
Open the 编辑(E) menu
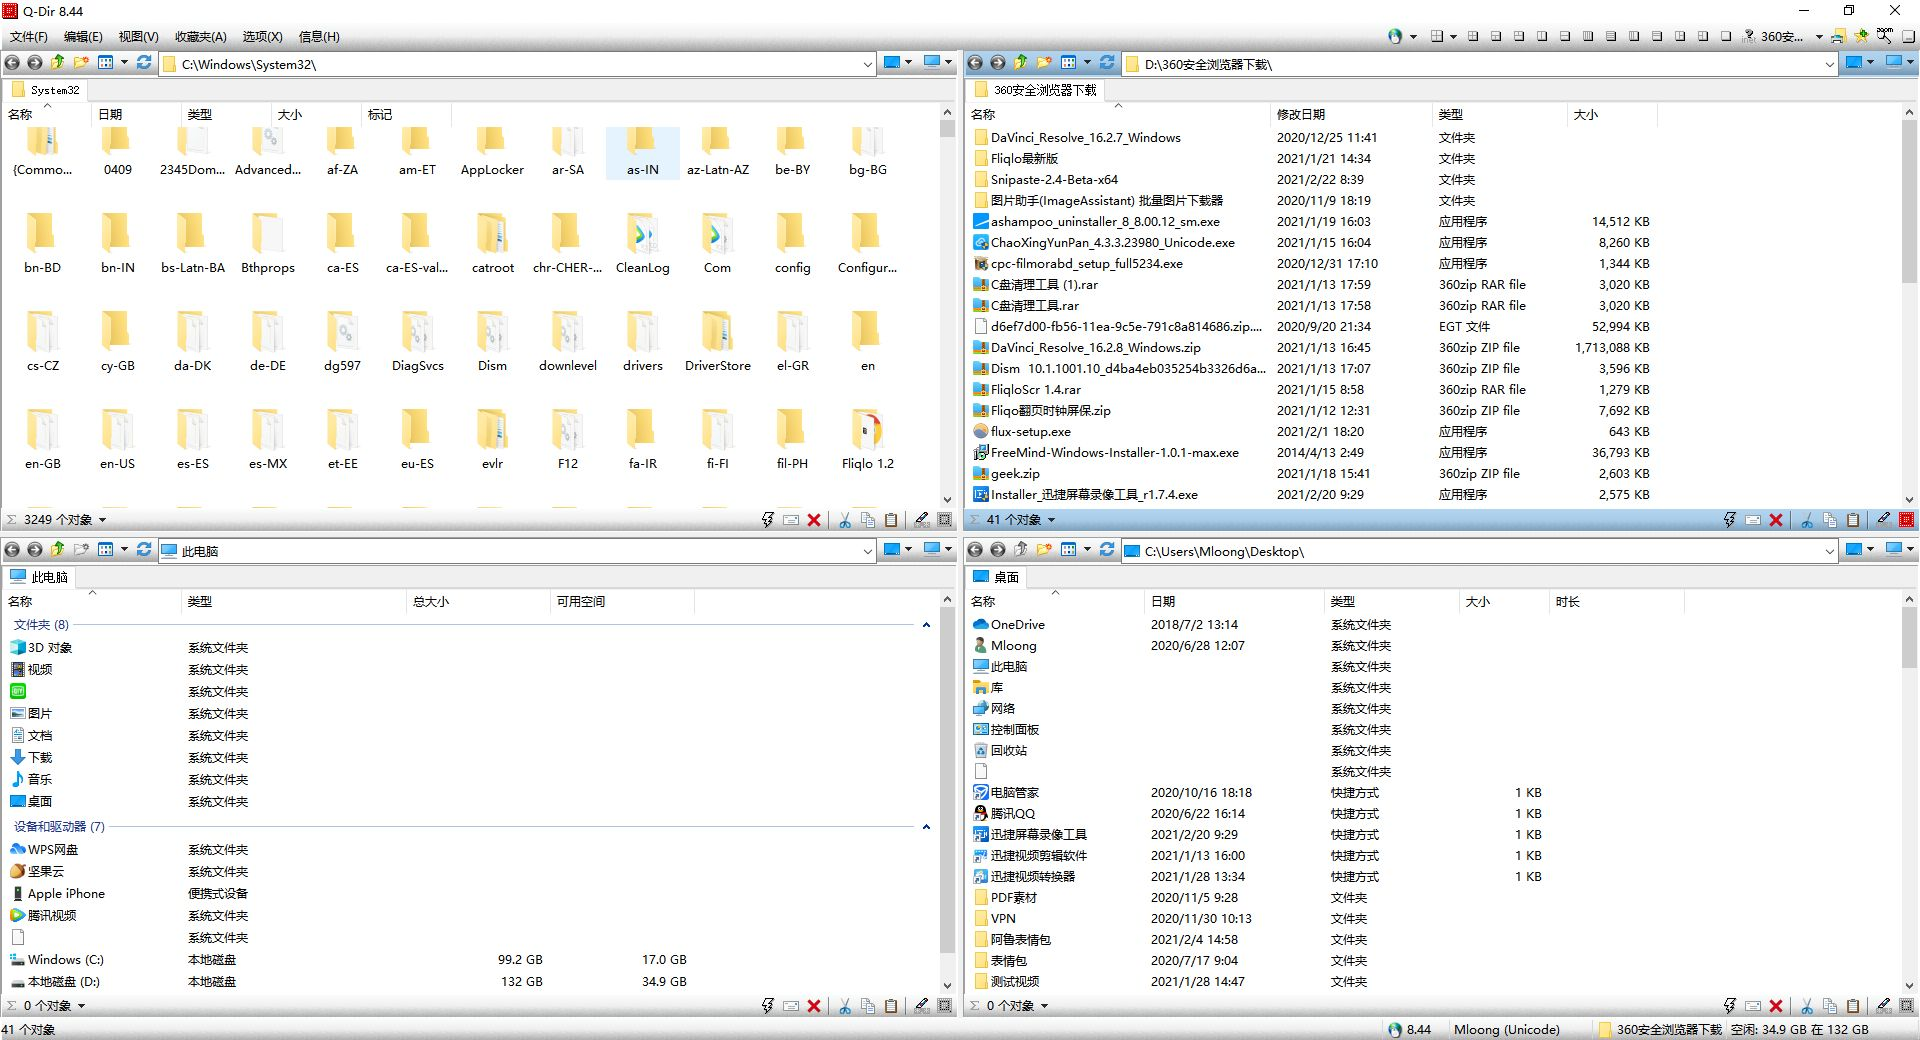(83, 37)
